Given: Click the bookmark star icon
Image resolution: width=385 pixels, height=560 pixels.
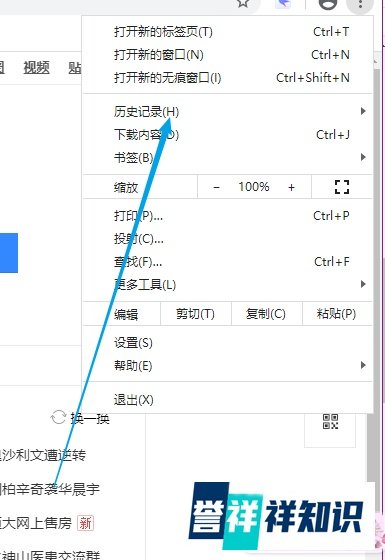Looking at the screenshot, I should (x=244, y=3).
